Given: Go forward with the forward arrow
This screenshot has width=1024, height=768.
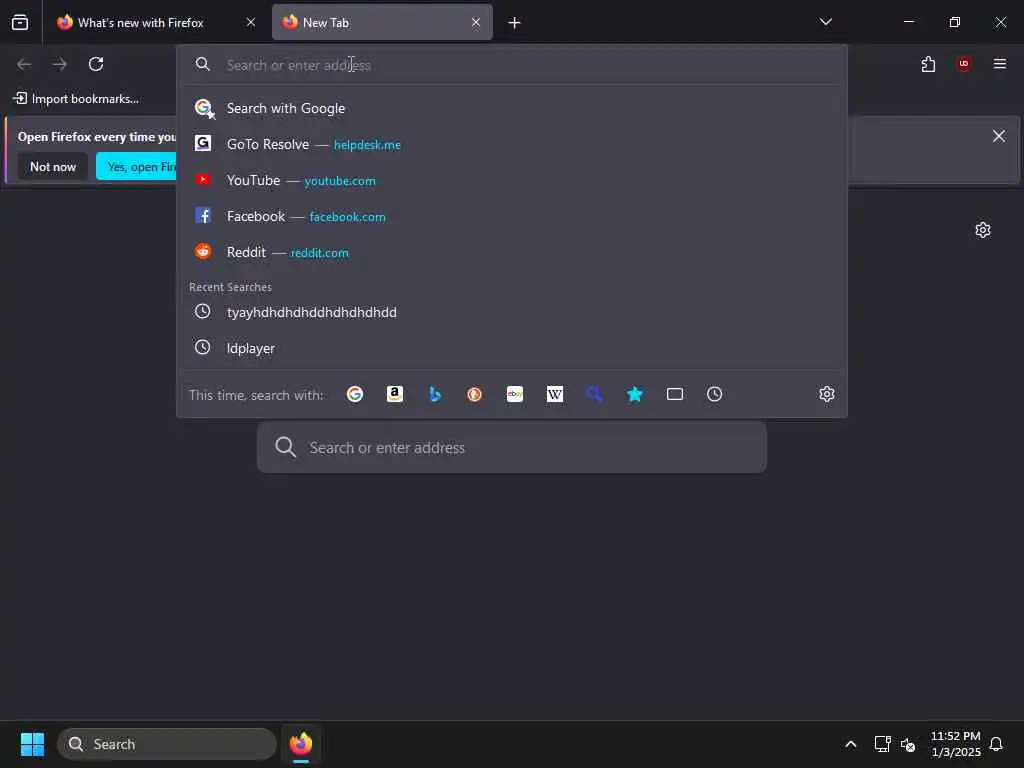Looking at the screenshot, I should [60, 64].
